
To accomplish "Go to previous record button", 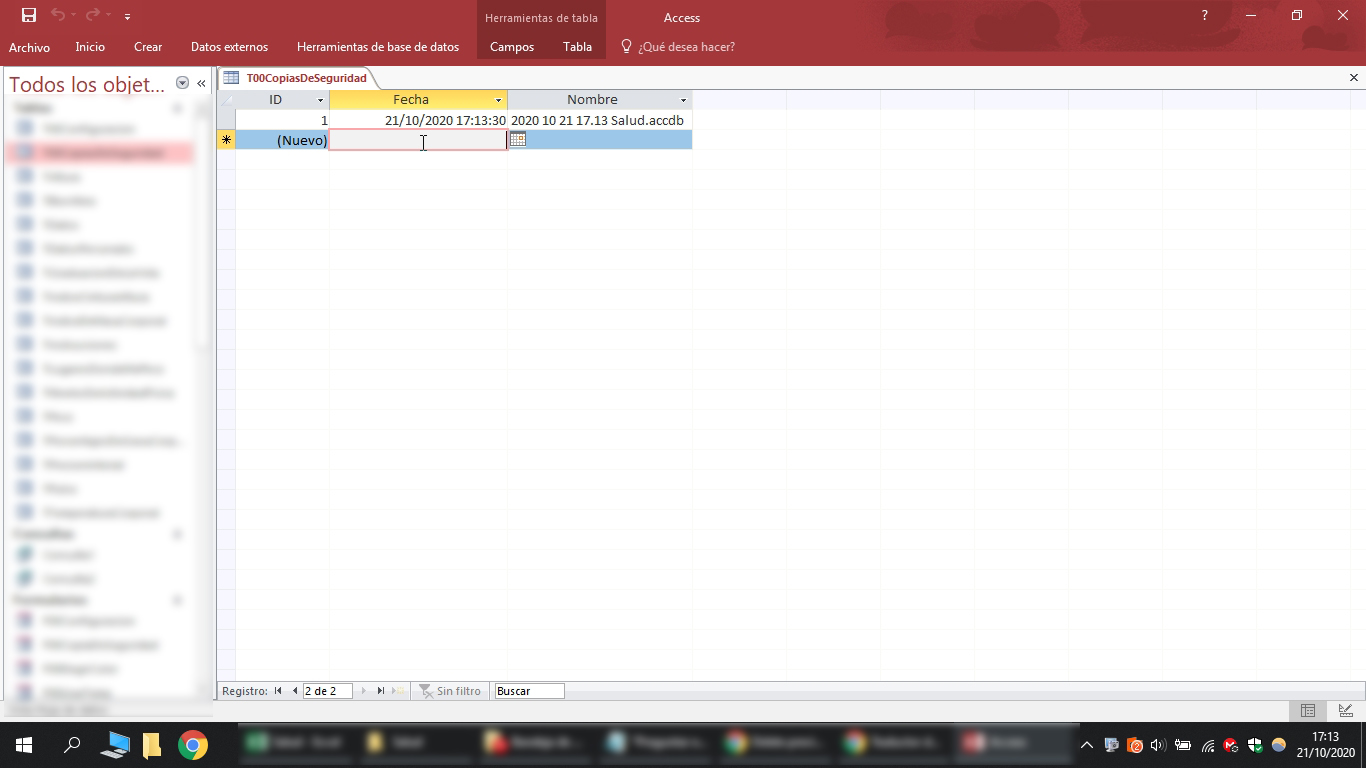I will tap(295, 691).
